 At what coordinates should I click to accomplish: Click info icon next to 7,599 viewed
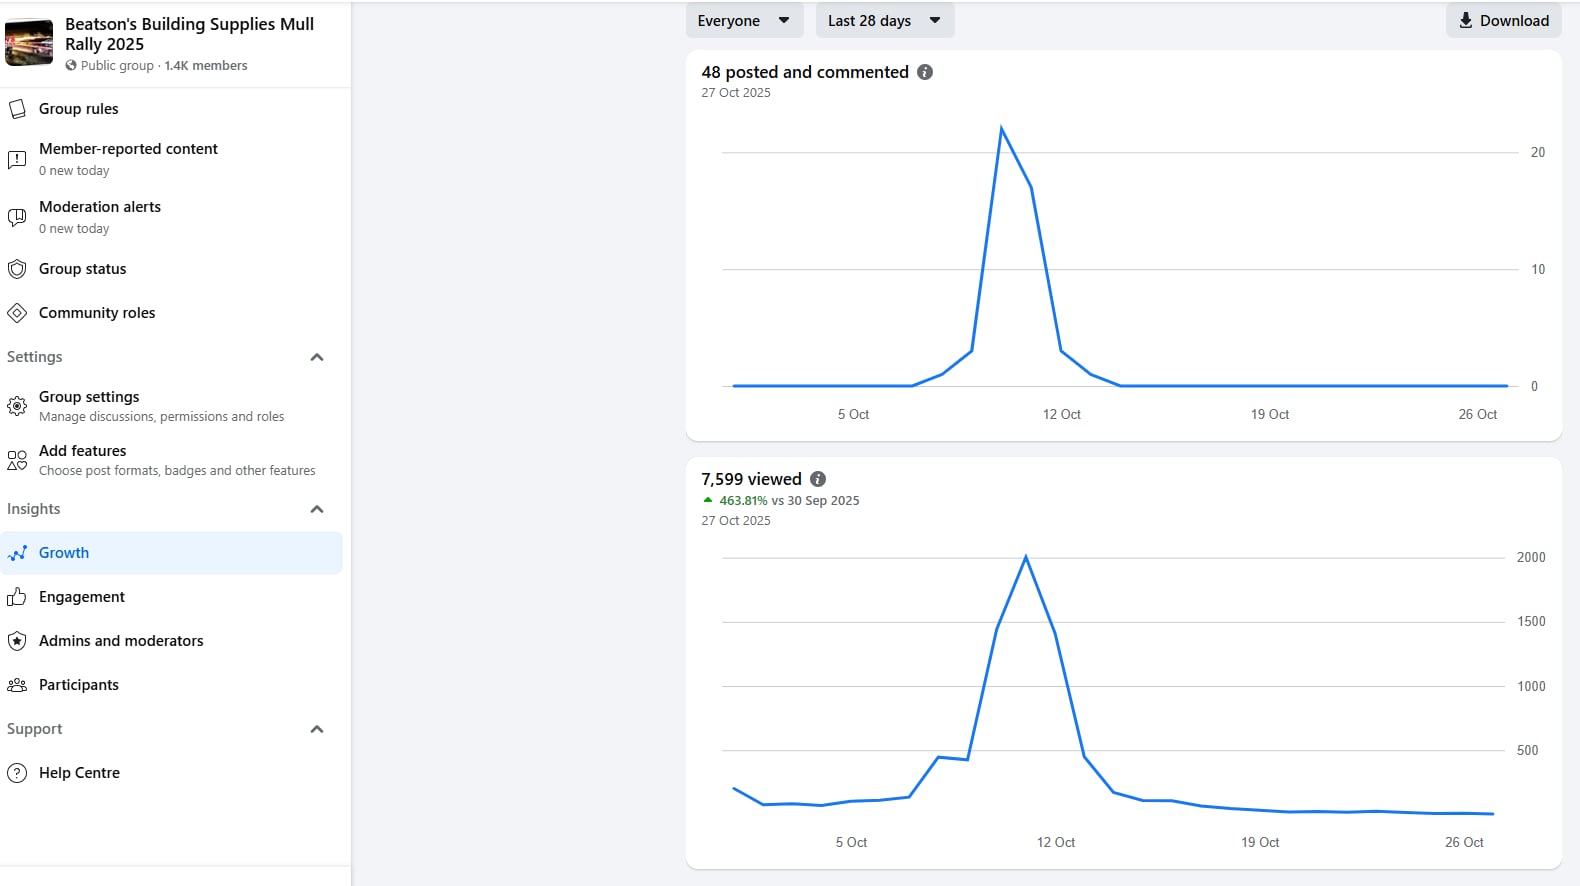818,479
